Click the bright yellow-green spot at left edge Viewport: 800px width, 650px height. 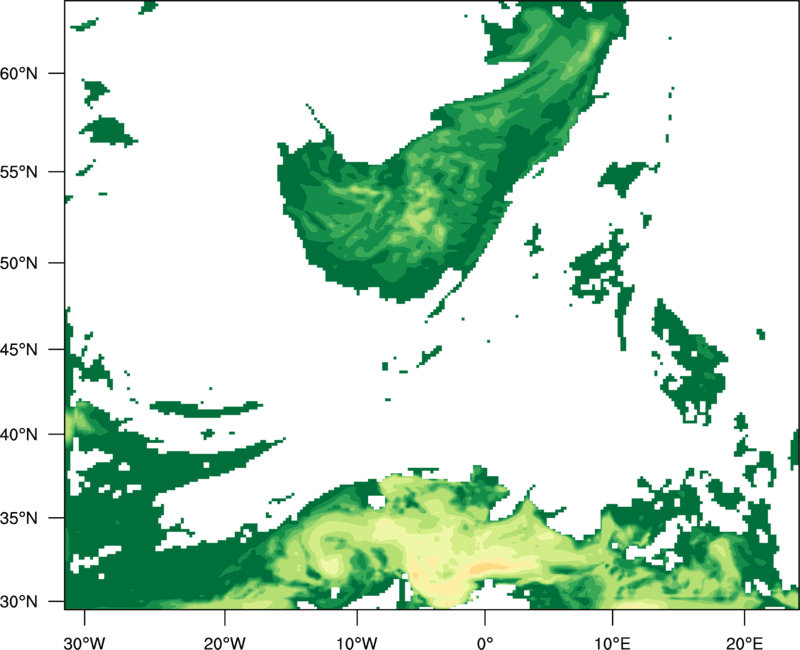(x=70, y=425)
